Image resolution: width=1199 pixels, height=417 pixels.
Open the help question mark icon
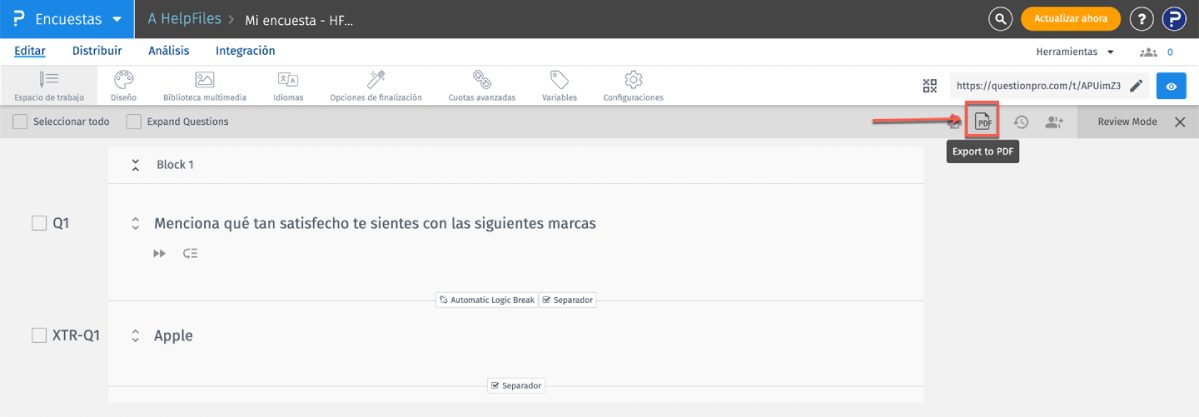[x=1141, y=19]
